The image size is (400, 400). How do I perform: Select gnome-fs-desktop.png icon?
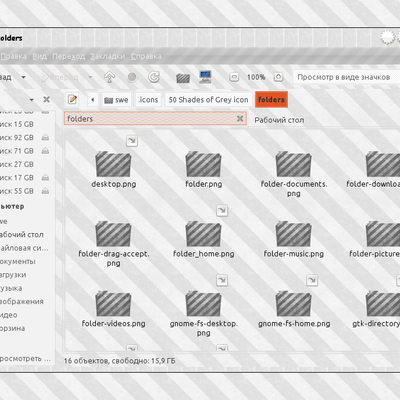203,304
